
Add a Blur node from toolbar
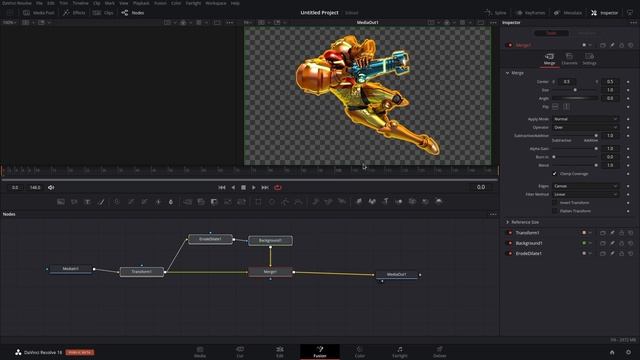click(x=171, y=202)
